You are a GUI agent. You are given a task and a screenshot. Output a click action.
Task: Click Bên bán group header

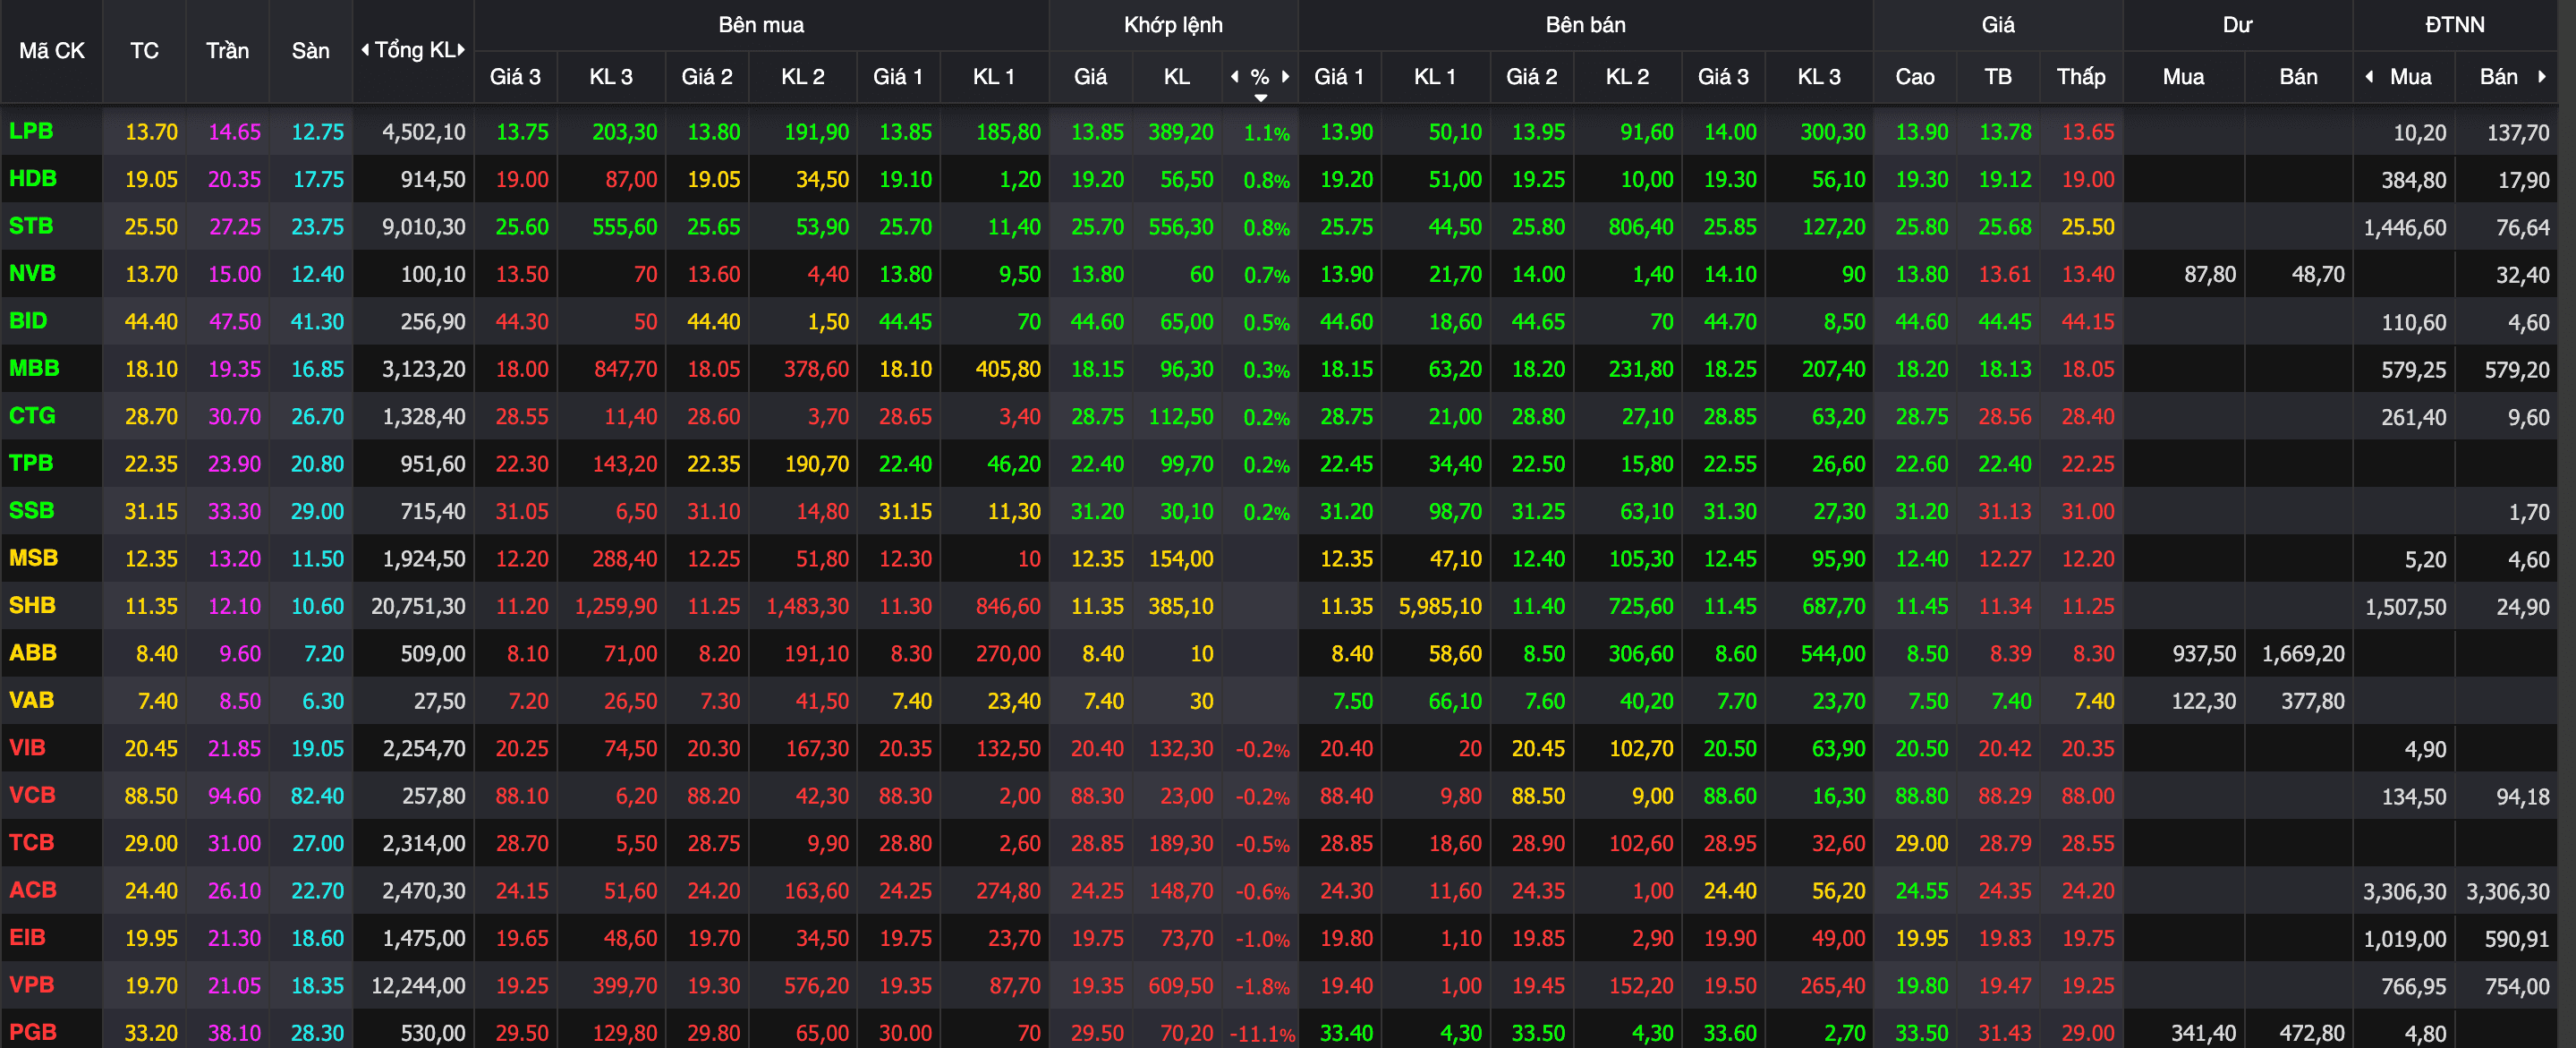point(1585,25)
